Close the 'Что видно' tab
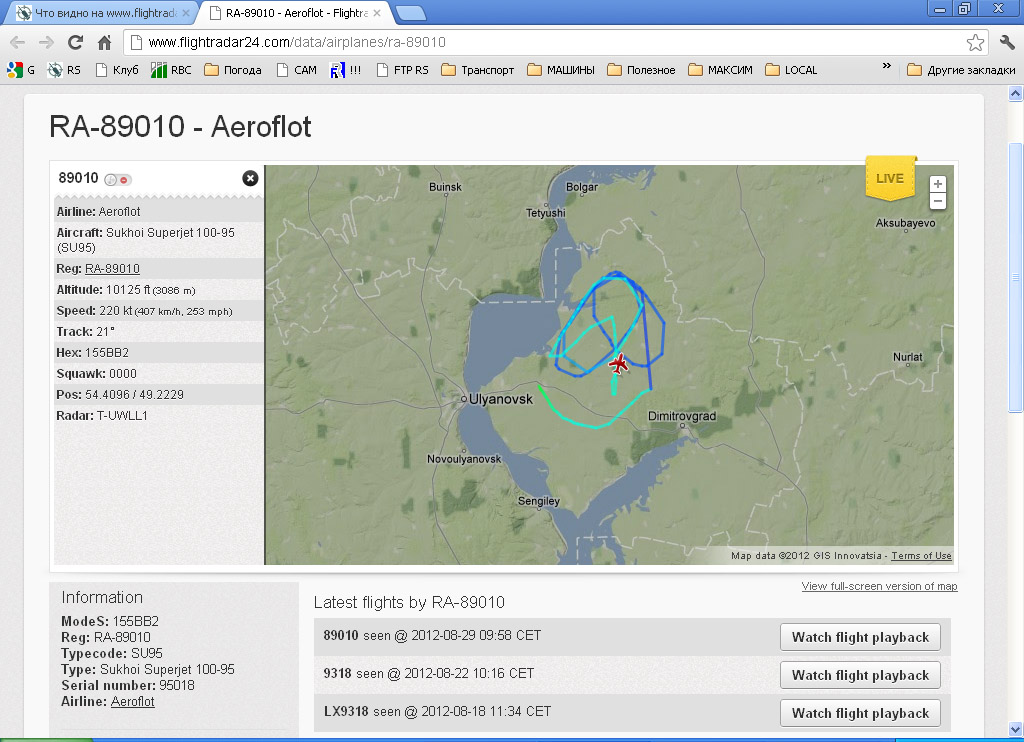This screenshot has height=742, width=1024. click(x=186, y=13)
